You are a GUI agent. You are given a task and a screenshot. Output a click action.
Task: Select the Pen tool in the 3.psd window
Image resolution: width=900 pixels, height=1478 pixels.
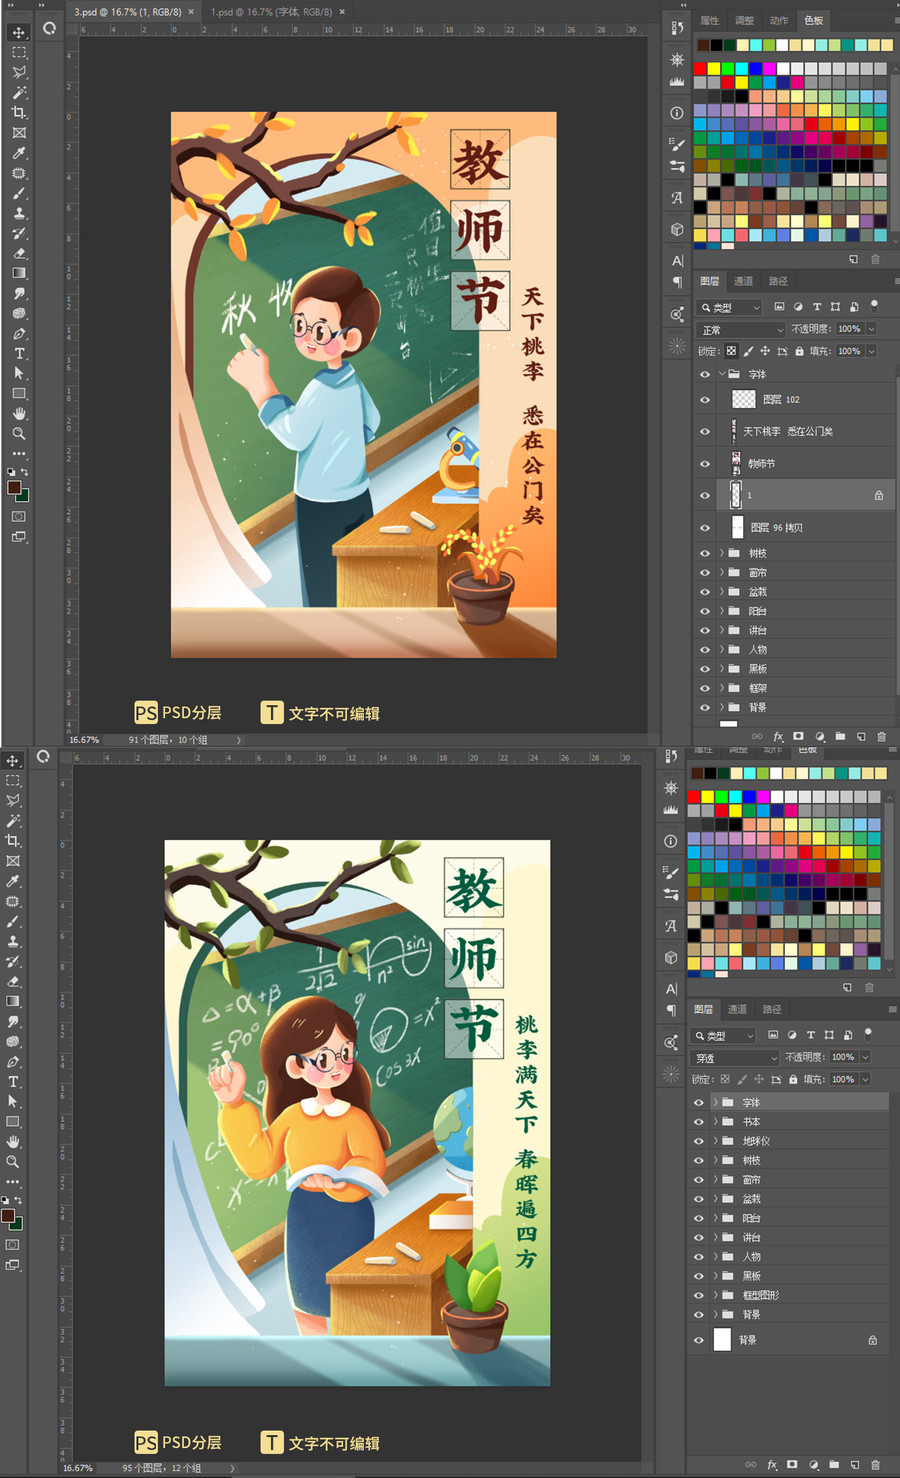click(x=19, y=333)
